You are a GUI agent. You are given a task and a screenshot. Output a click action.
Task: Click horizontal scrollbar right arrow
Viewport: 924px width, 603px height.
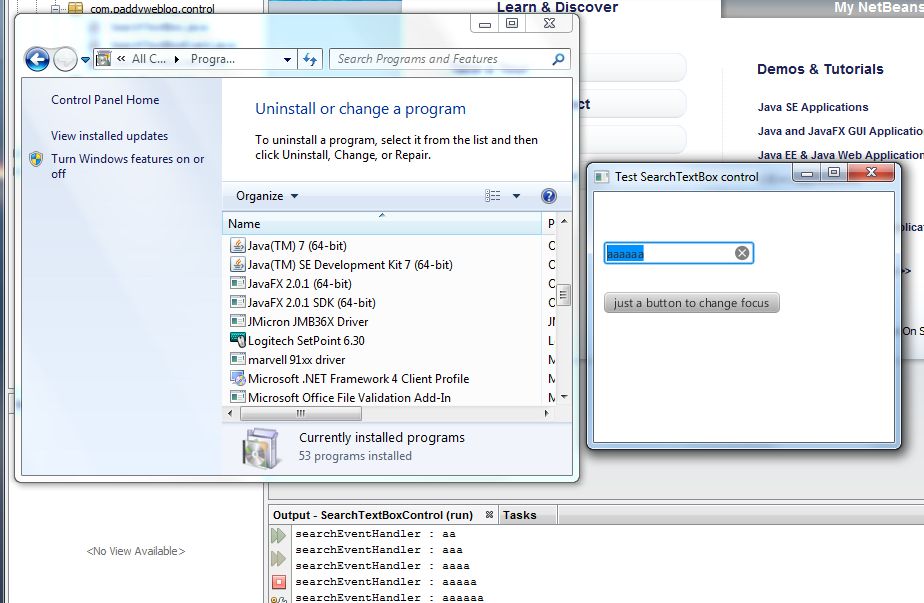[547, 413]
